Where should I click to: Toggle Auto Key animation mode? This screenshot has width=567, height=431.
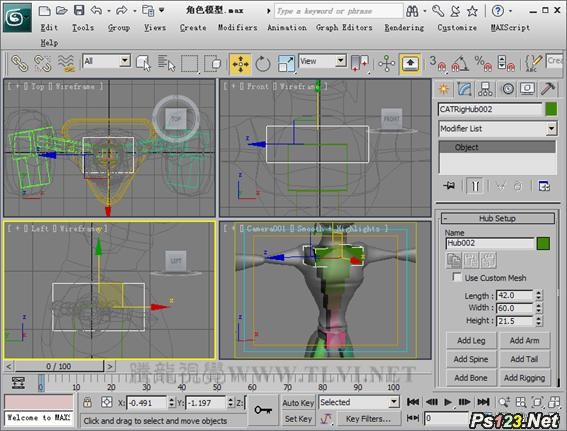tap(298, 402)
